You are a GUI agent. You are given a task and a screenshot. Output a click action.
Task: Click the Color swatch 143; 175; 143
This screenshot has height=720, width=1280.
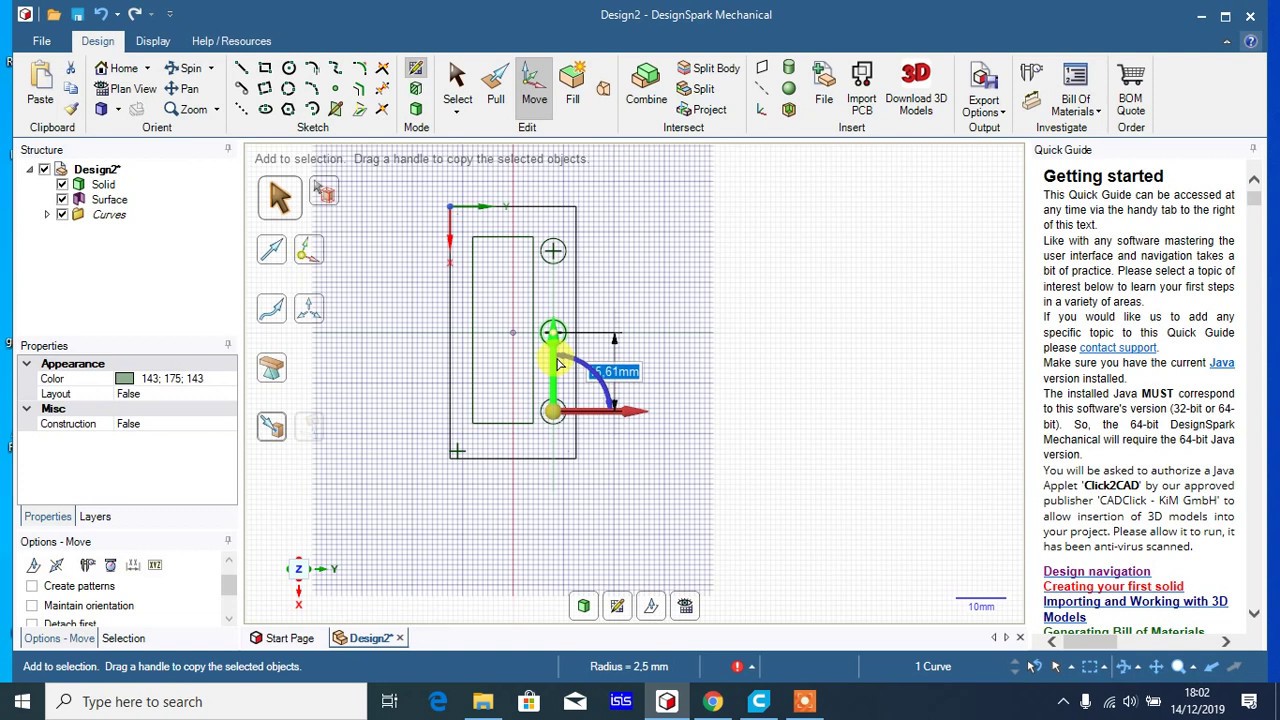pos(124,379)
